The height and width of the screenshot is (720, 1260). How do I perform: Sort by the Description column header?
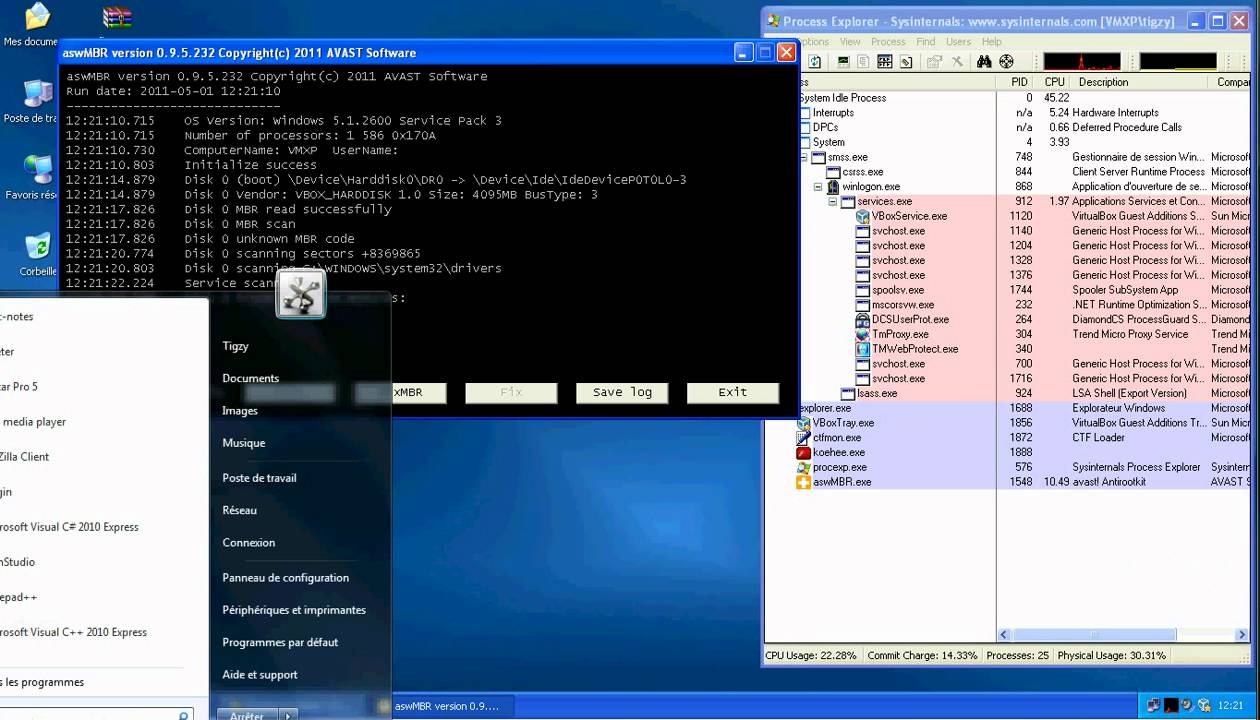tap(1103, 82)
